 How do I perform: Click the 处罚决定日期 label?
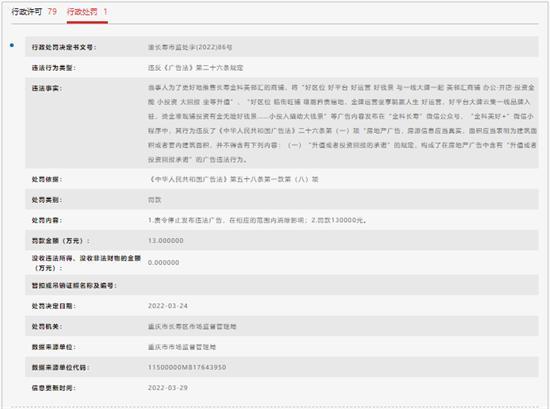(x=54, y=306)
